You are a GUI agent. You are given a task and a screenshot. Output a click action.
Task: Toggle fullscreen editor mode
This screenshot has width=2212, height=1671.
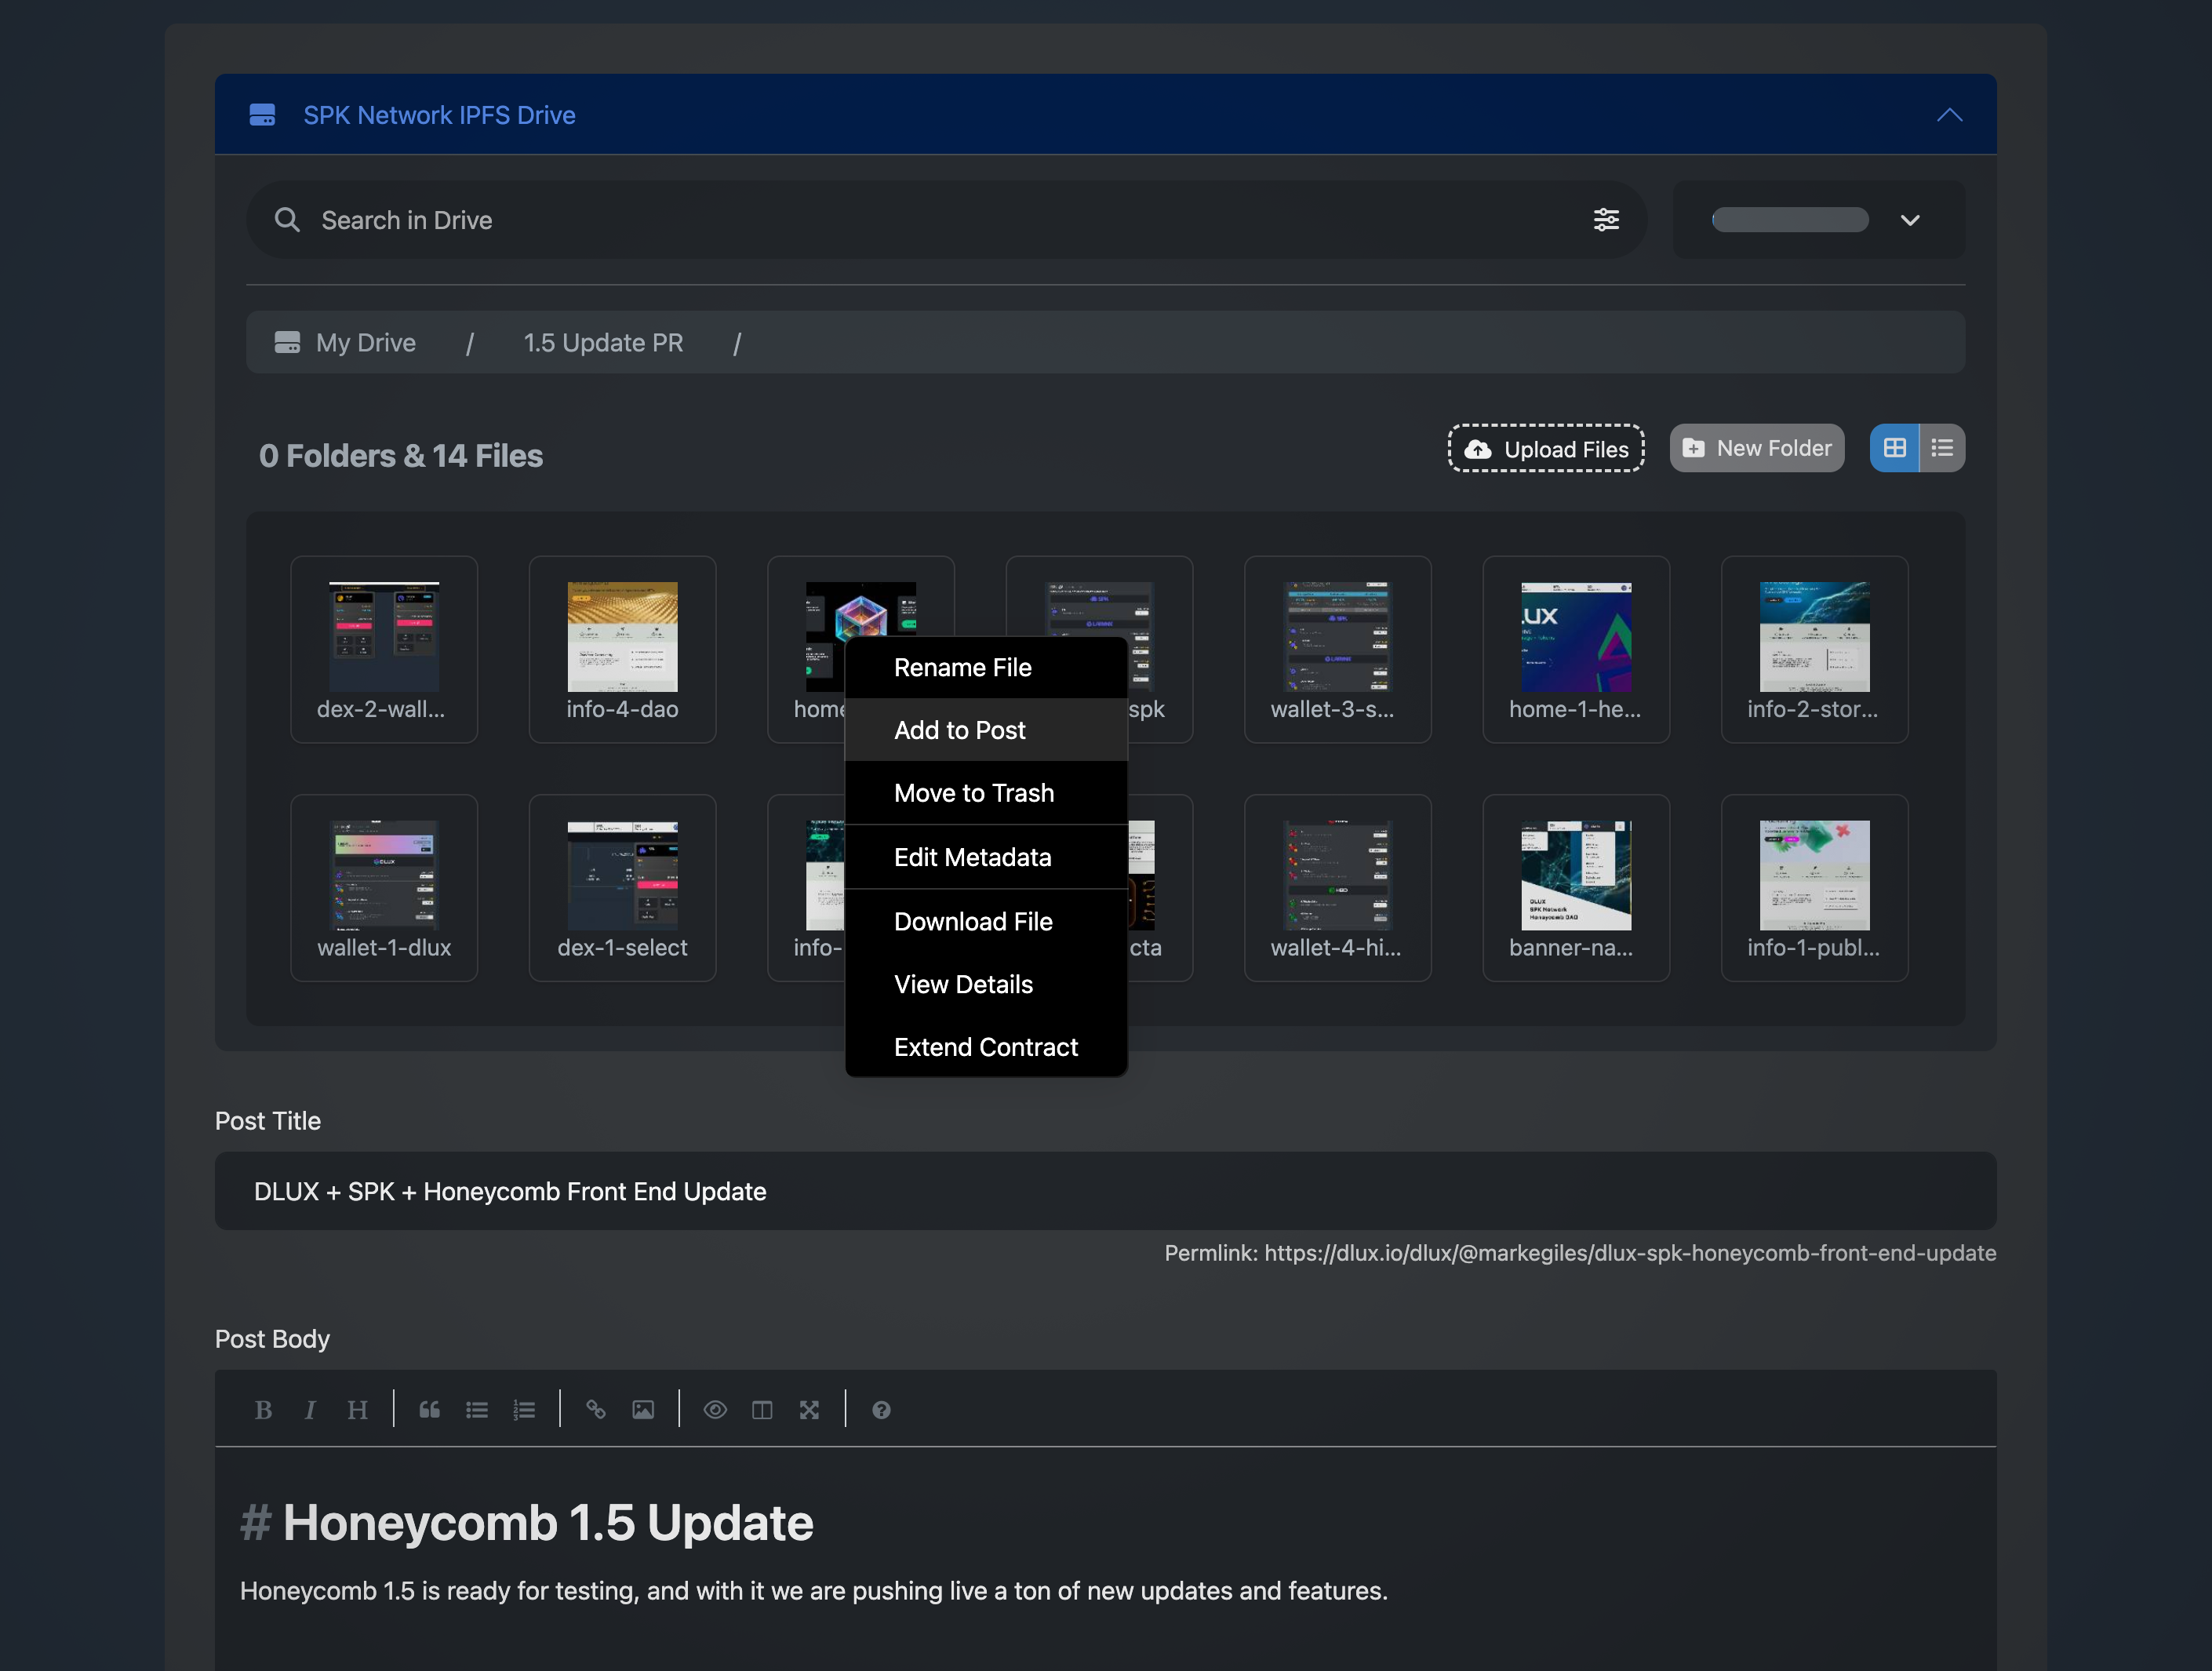click(809, 1411)
